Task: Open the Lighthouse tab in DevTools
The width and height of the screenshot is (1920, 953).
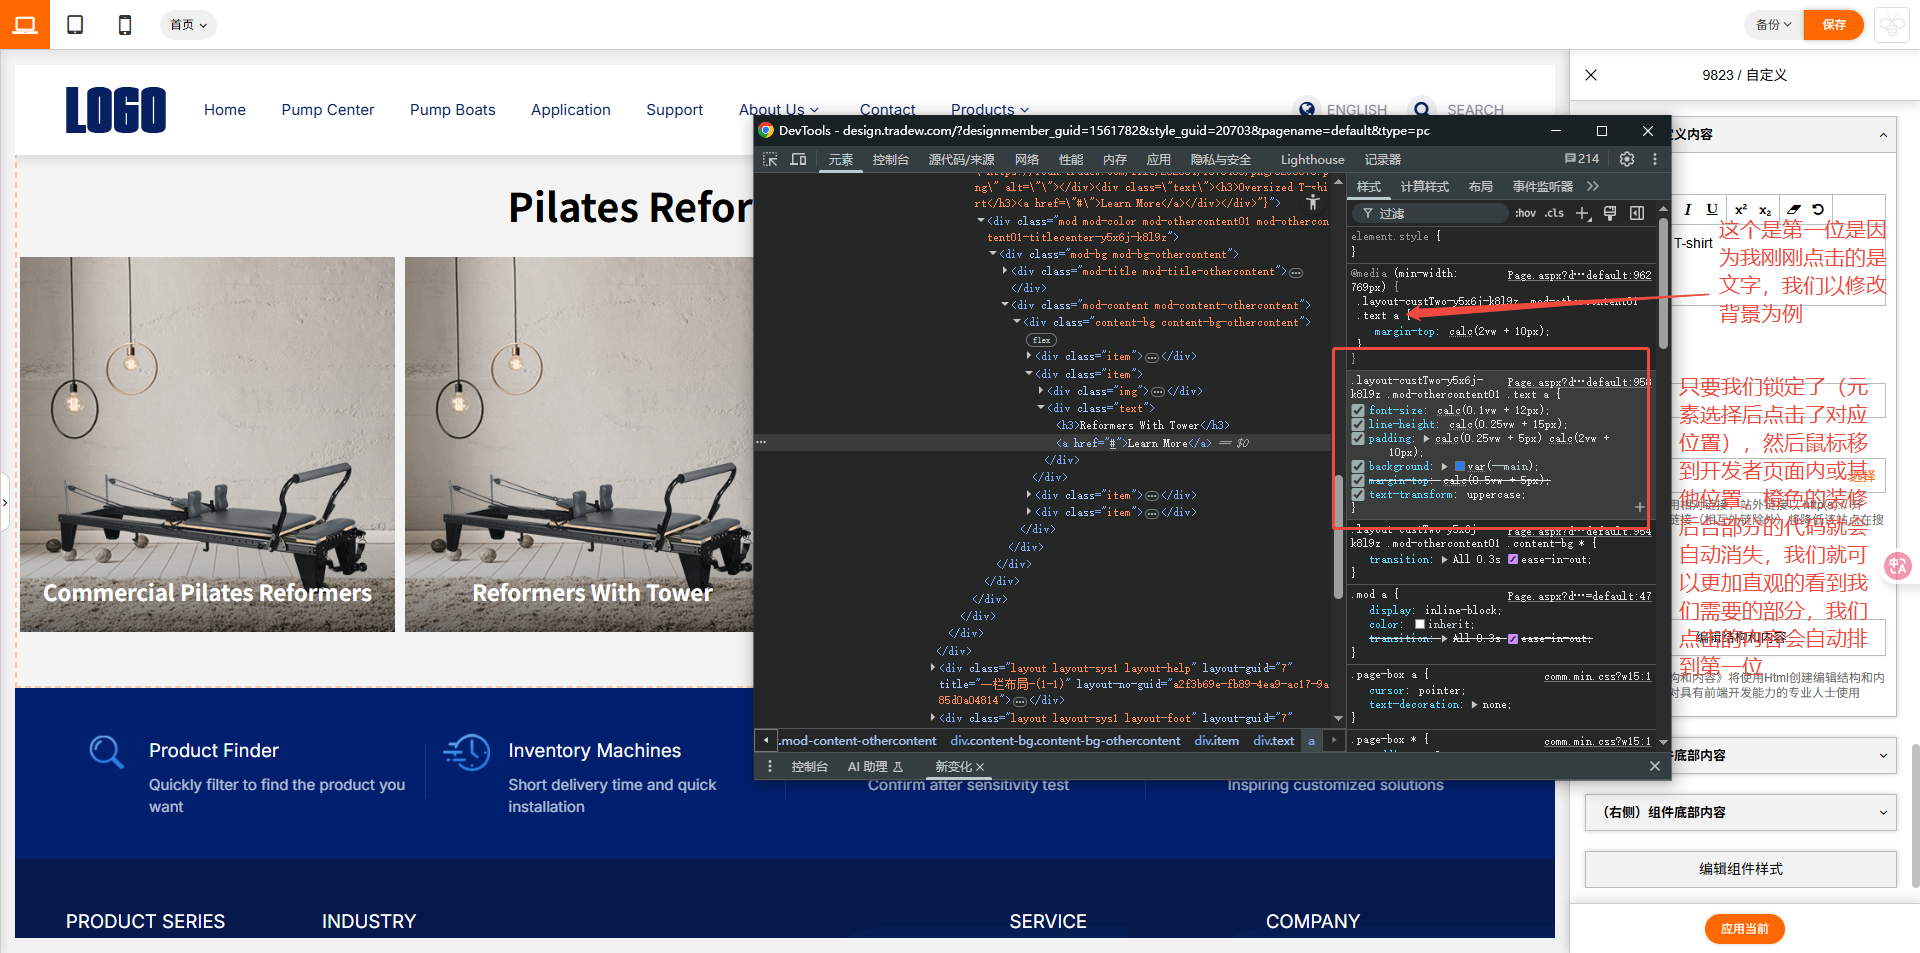Action: pyautogui.click(x=1312, y=159)
